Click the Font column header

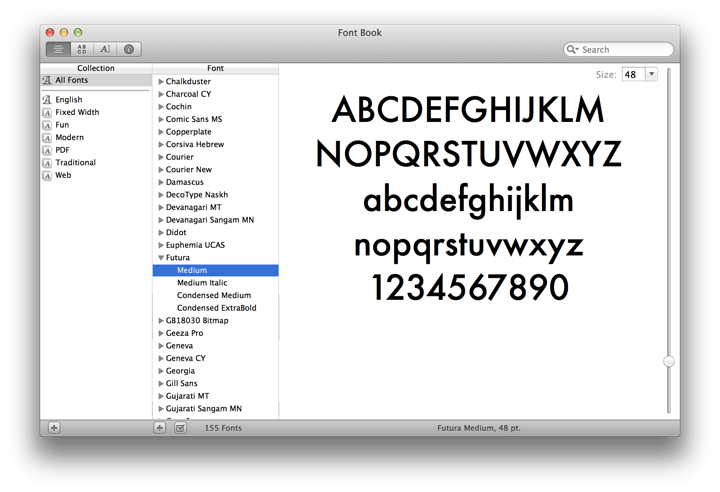pyautogui.click(x=215, y=68)
